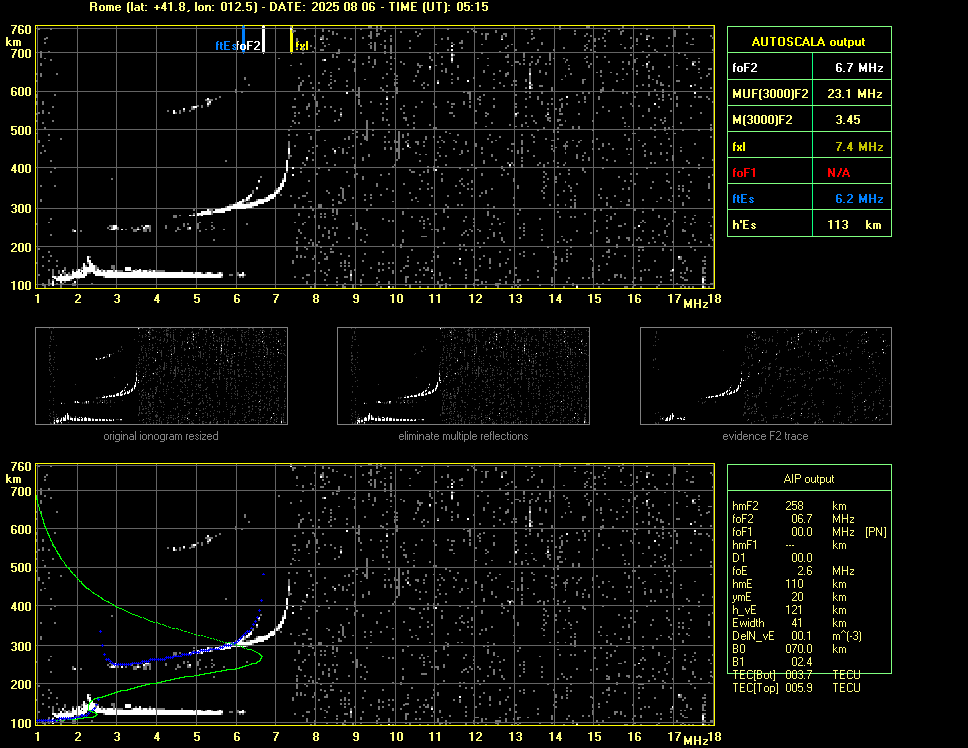The height and width of the screenshot is (748, 968).
Task: Select the red N/A value
Action: [x=838, y=173]
